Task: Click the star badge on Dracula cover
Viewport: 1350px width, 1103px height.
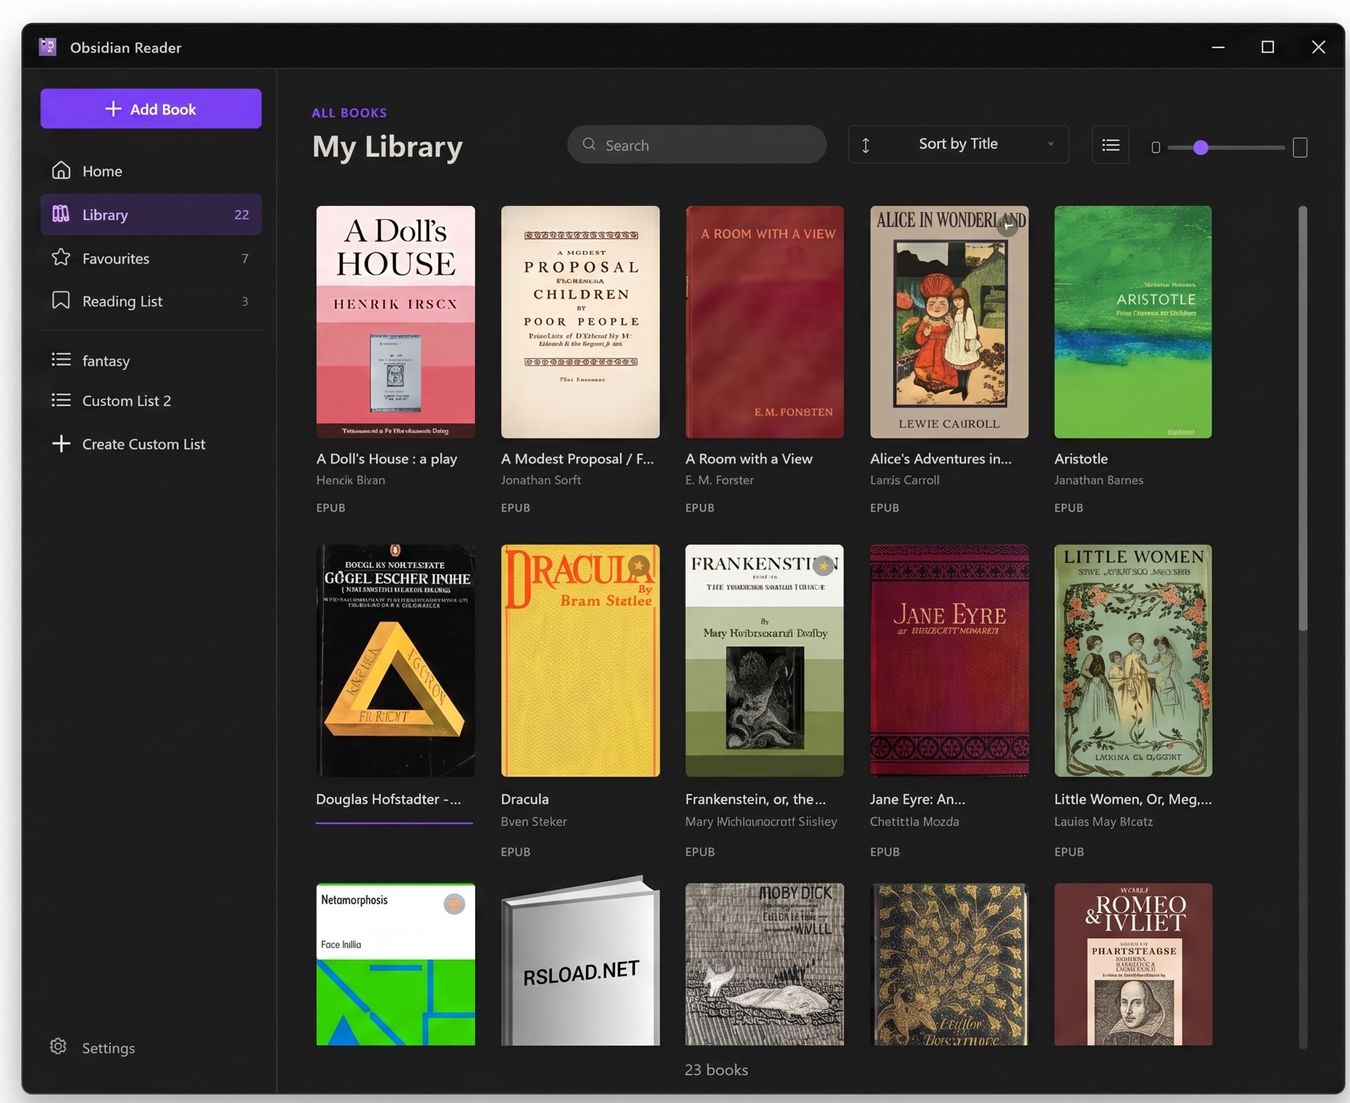Action: (639, 567)
